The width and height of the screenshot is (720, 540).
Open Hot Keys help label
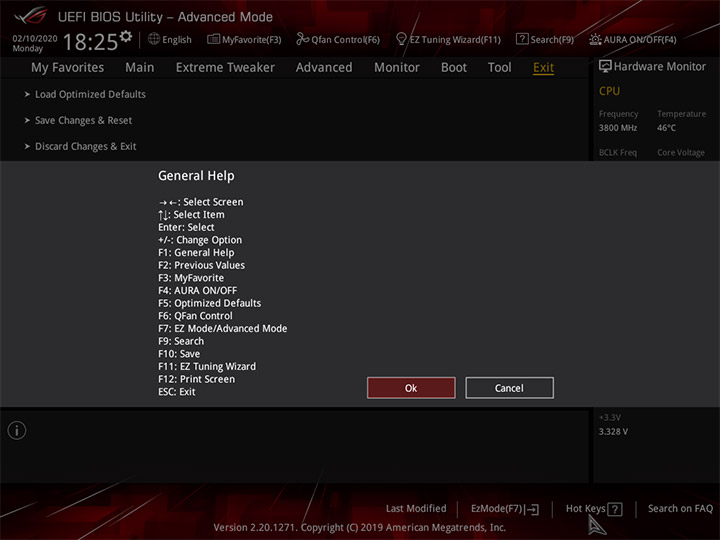click(585, 509)
